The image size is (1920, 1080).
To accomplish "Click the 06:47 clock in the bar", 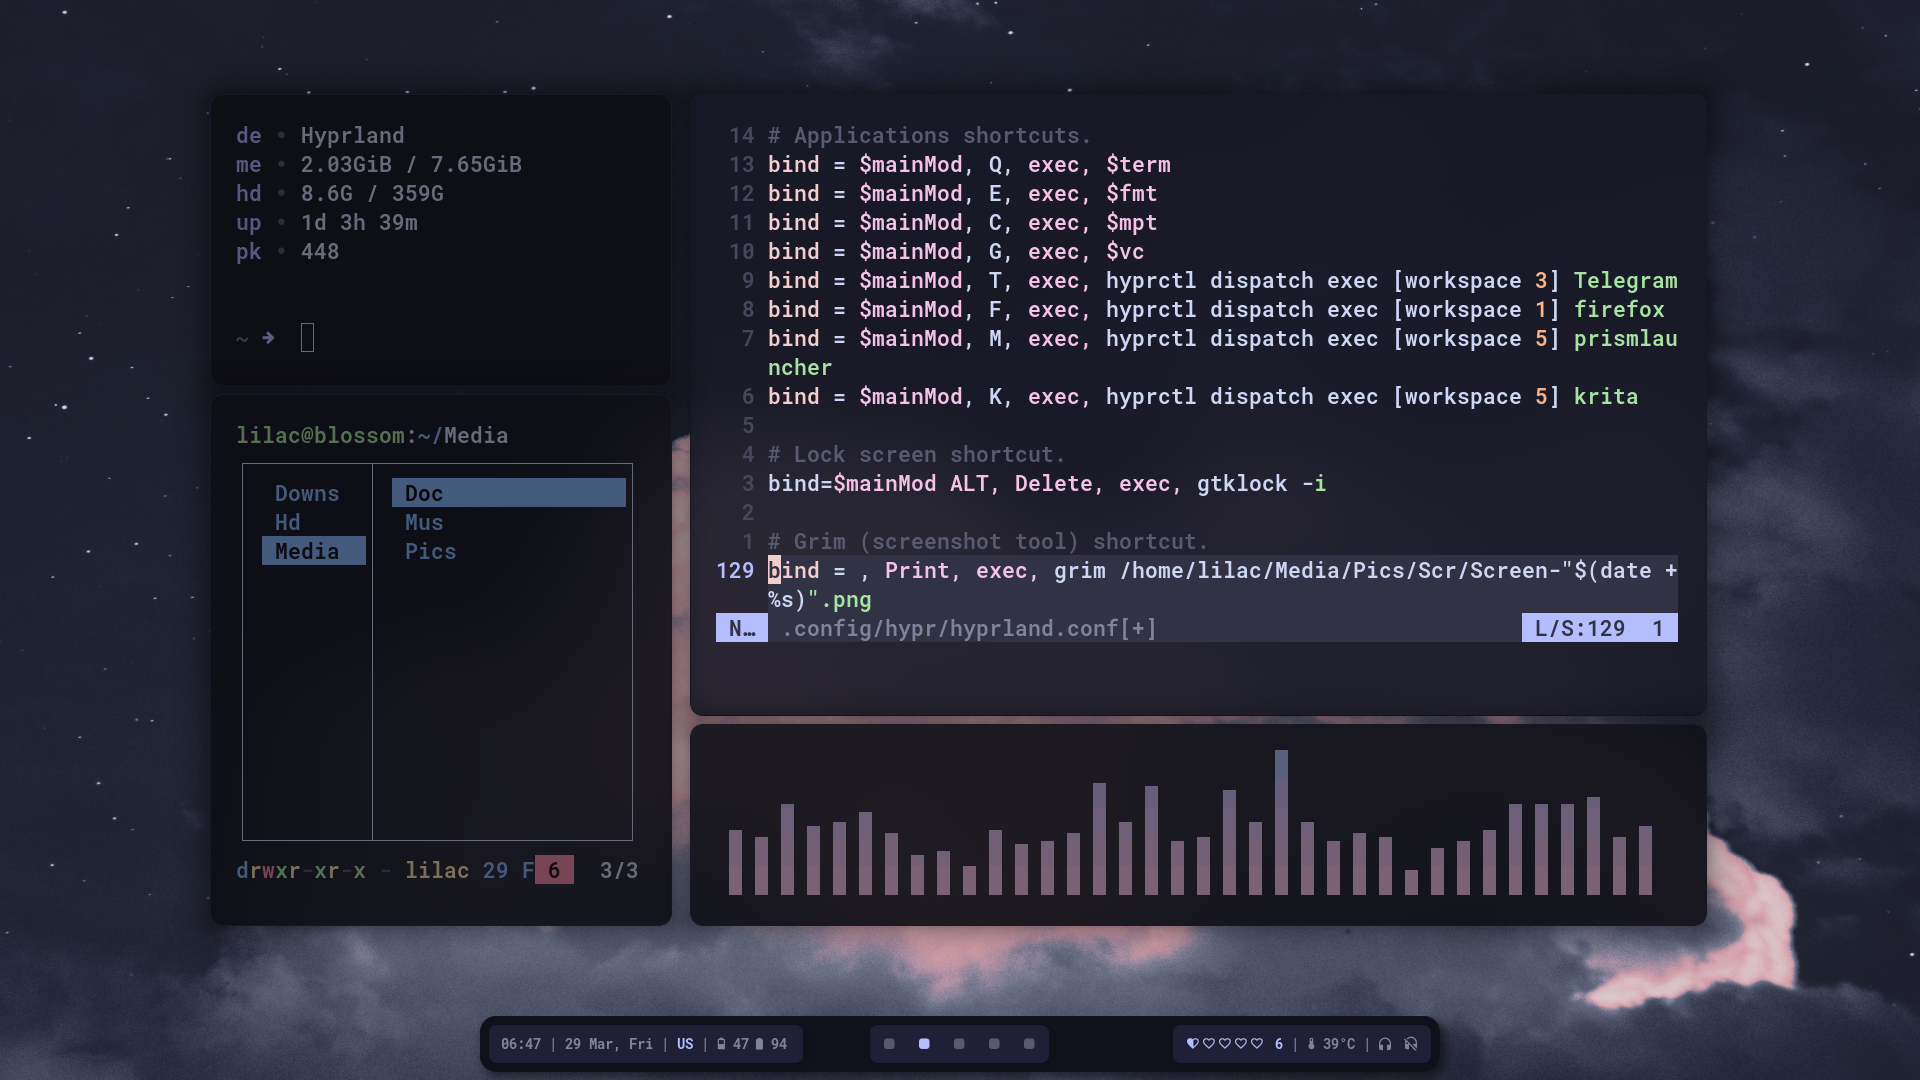I will [x=521, y=1044].
